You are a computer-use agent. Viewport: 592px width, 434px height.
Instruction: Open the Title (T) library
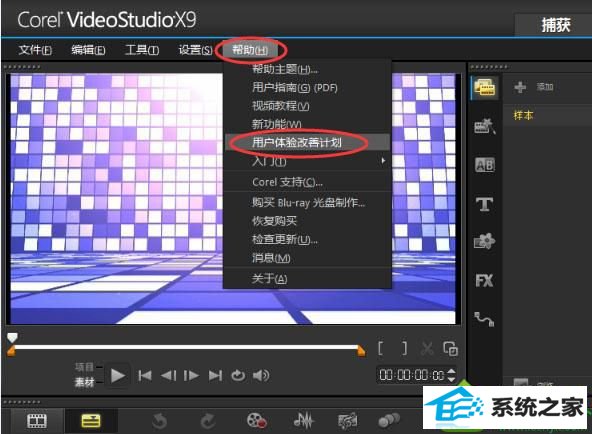(x=484, y=204)
